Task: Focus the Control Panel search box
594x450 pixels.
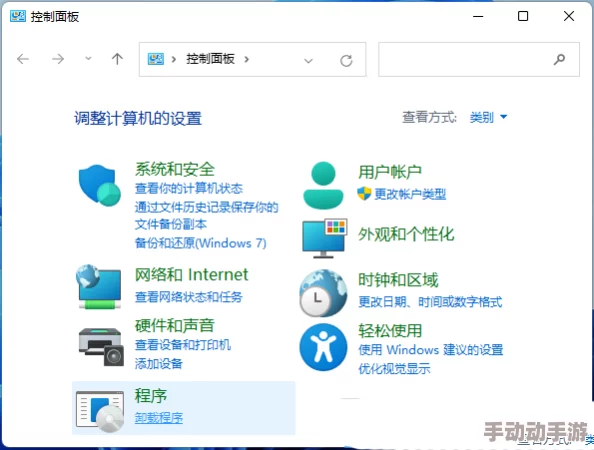Action: tap(479, 59)
